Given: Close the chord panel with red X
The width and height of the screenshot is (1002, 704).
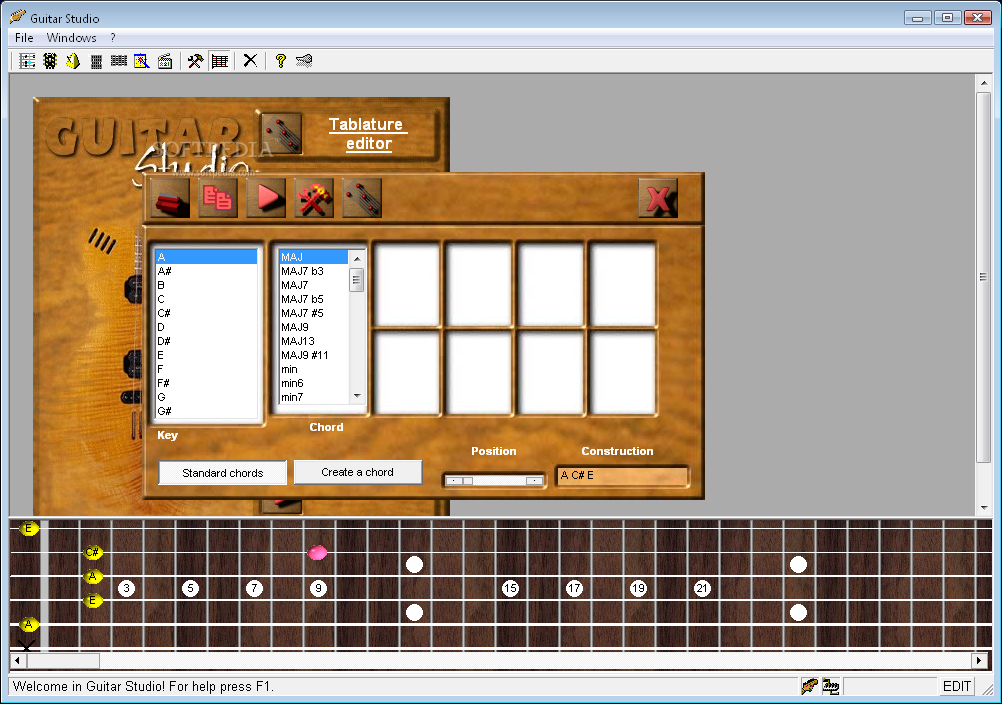Looking at the screenshot, I should coord(658,198).
